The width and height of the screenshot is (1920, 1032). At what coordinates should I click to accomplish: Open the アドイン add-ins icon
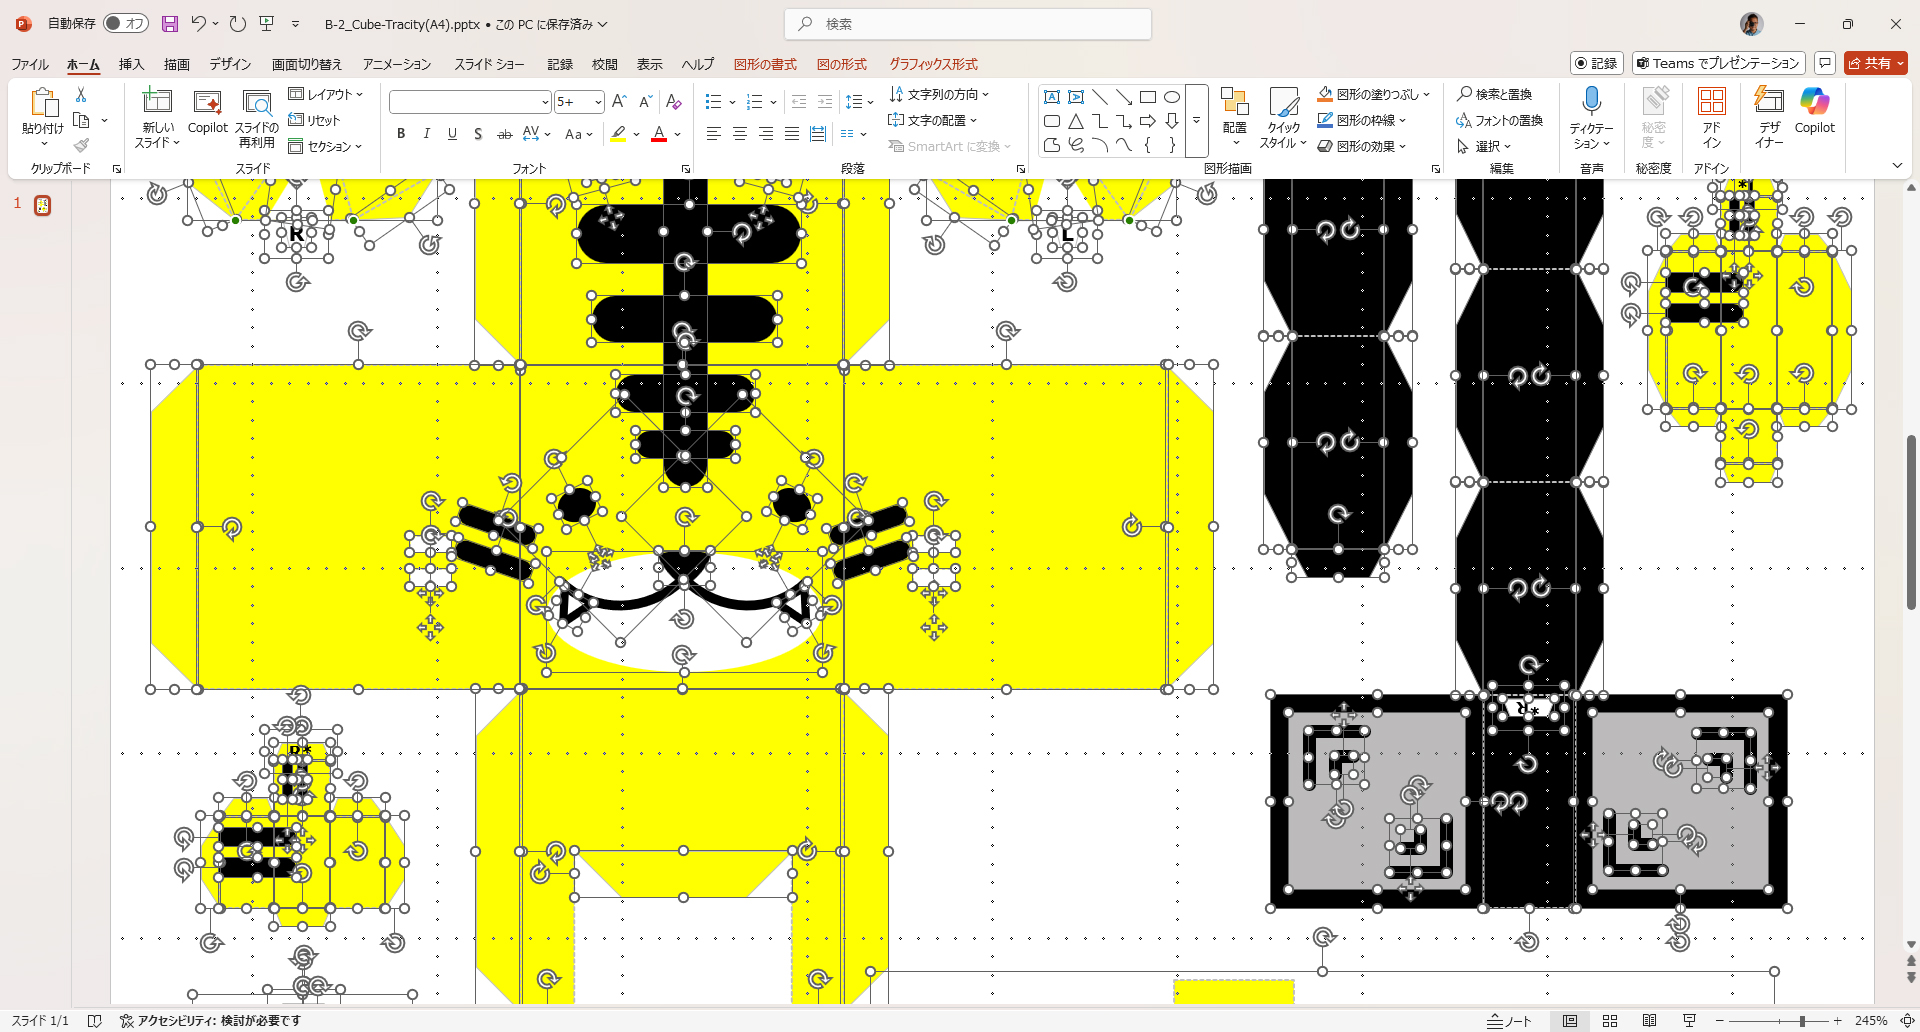(x=1712, y=116)
